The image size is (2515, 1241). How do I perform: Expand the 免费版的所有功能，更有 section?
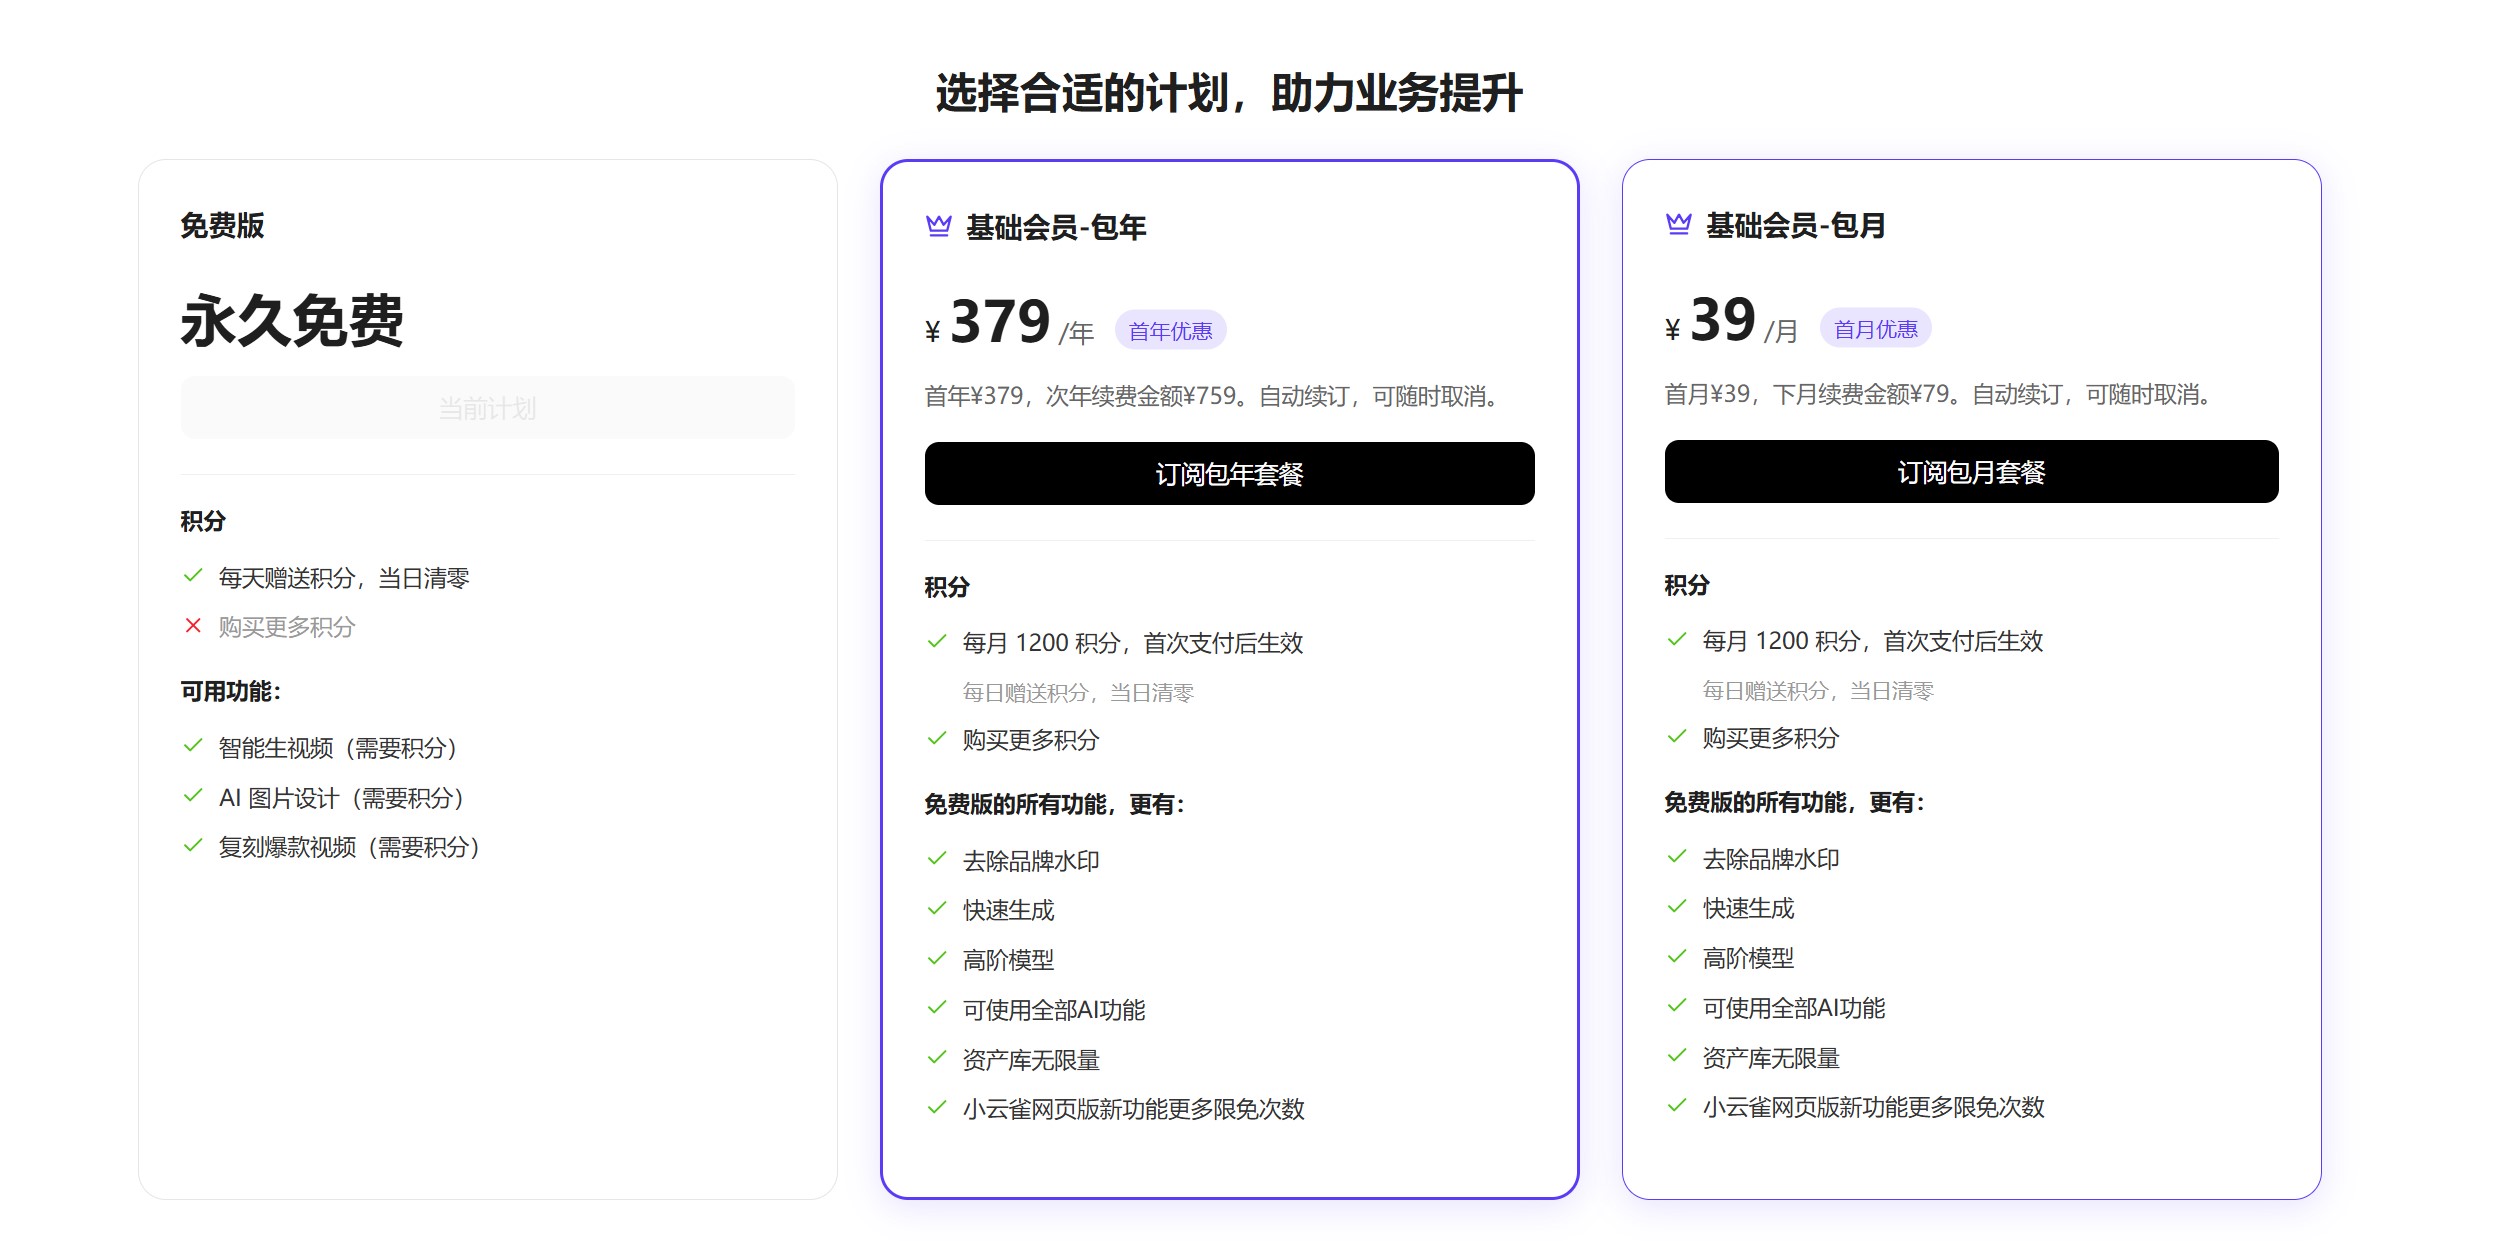coord(1054,801)
